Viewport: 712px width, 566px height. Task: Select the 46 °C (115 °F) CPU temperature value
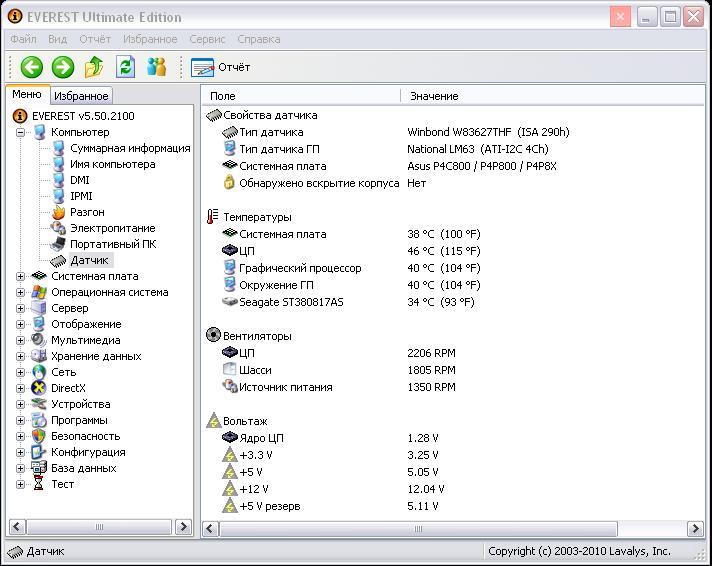tap(444, 251)
